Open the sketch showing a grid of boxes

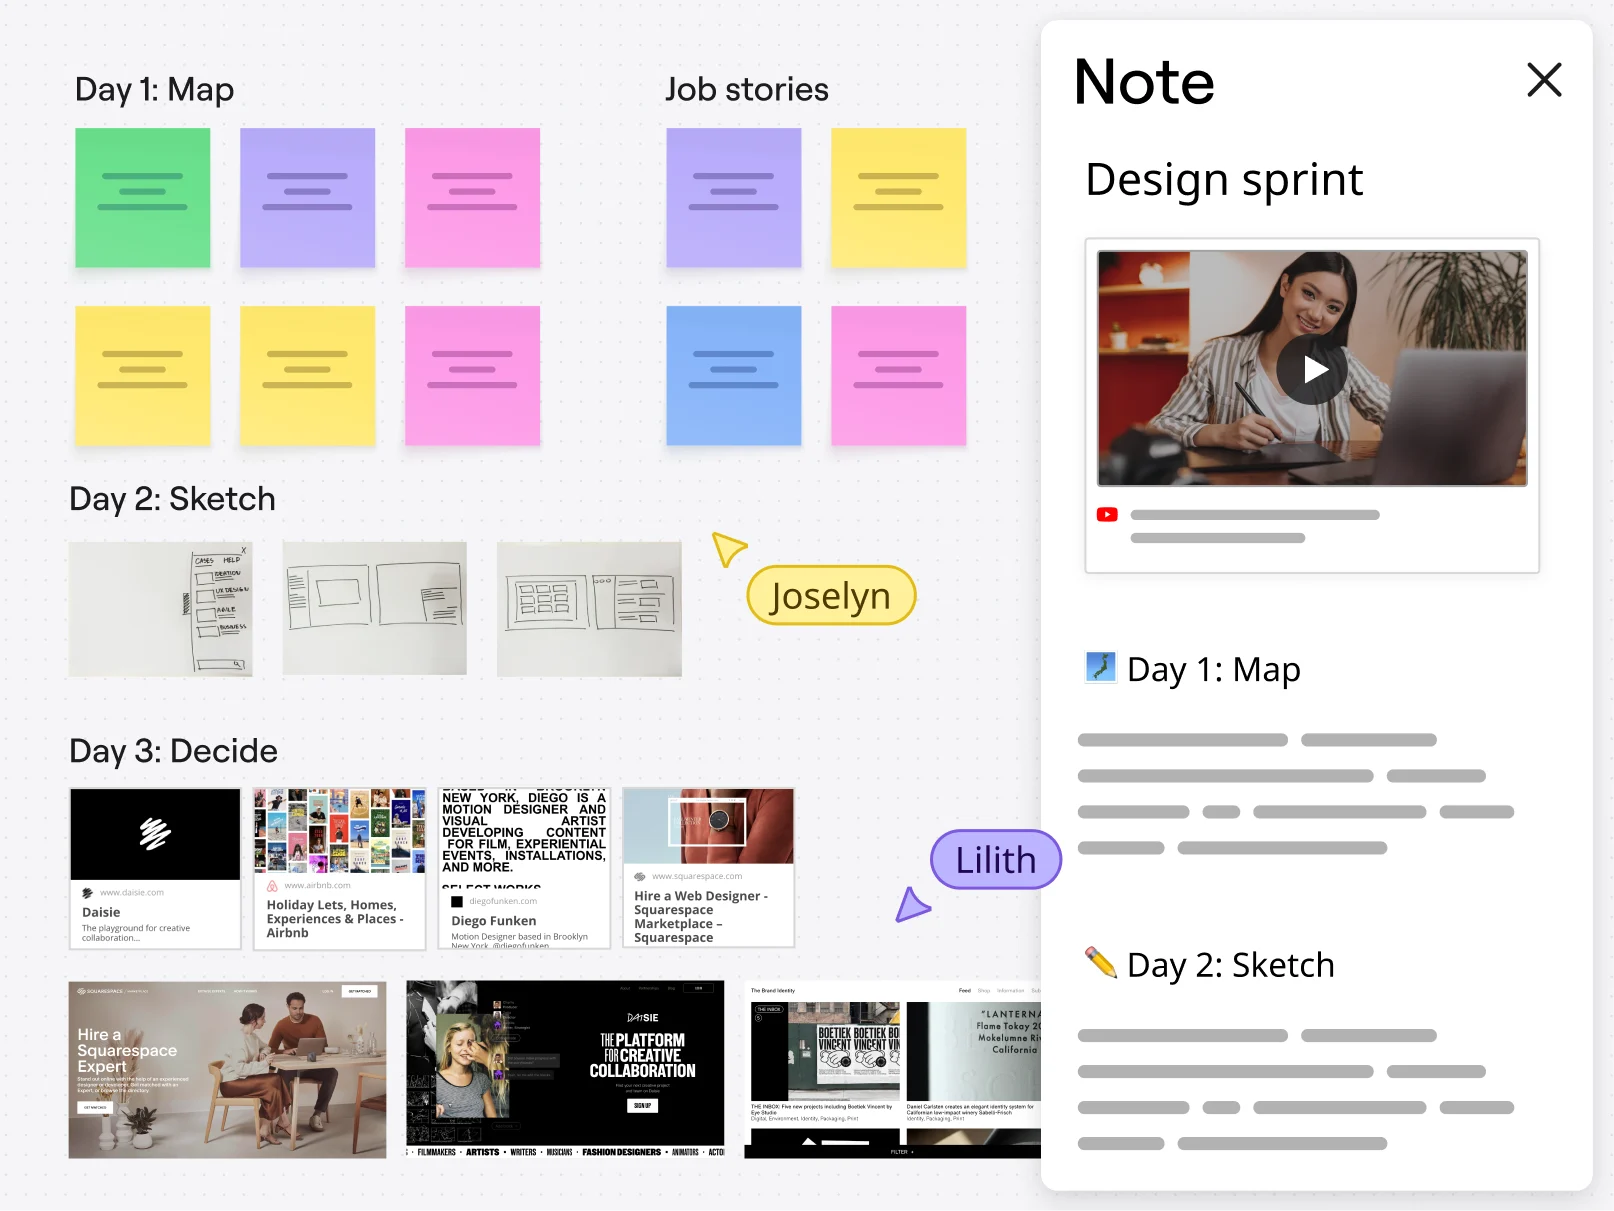[589, 609]
